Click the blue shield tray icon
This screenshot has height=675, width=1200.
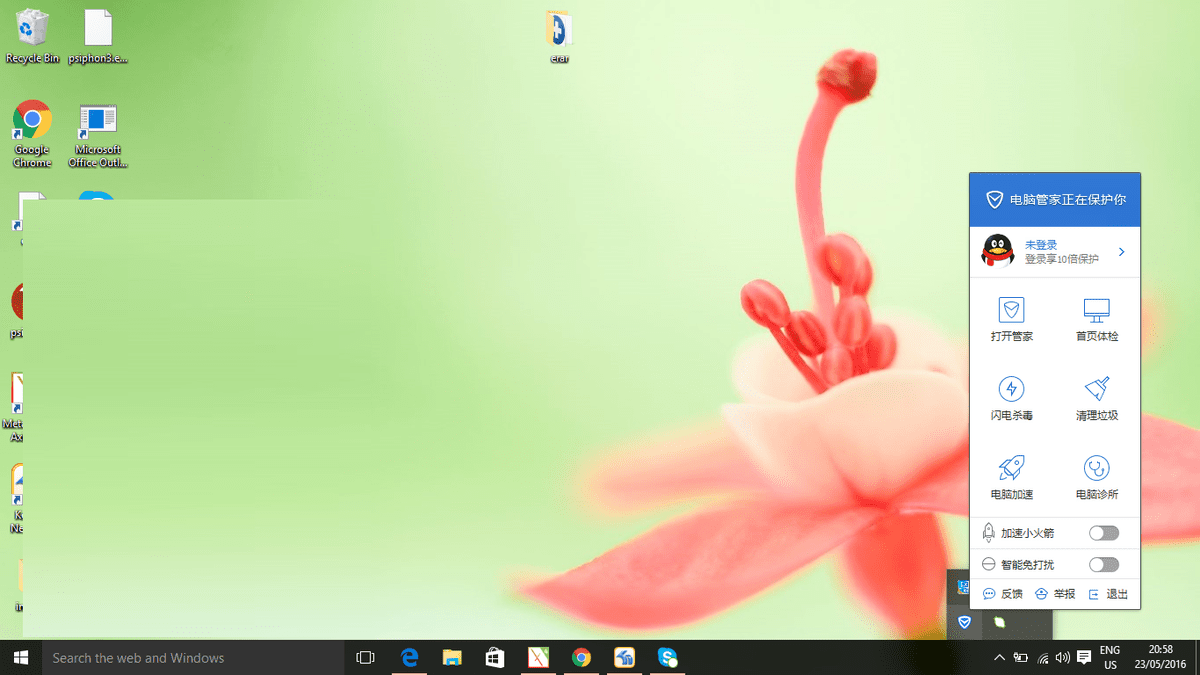[965, 622]
